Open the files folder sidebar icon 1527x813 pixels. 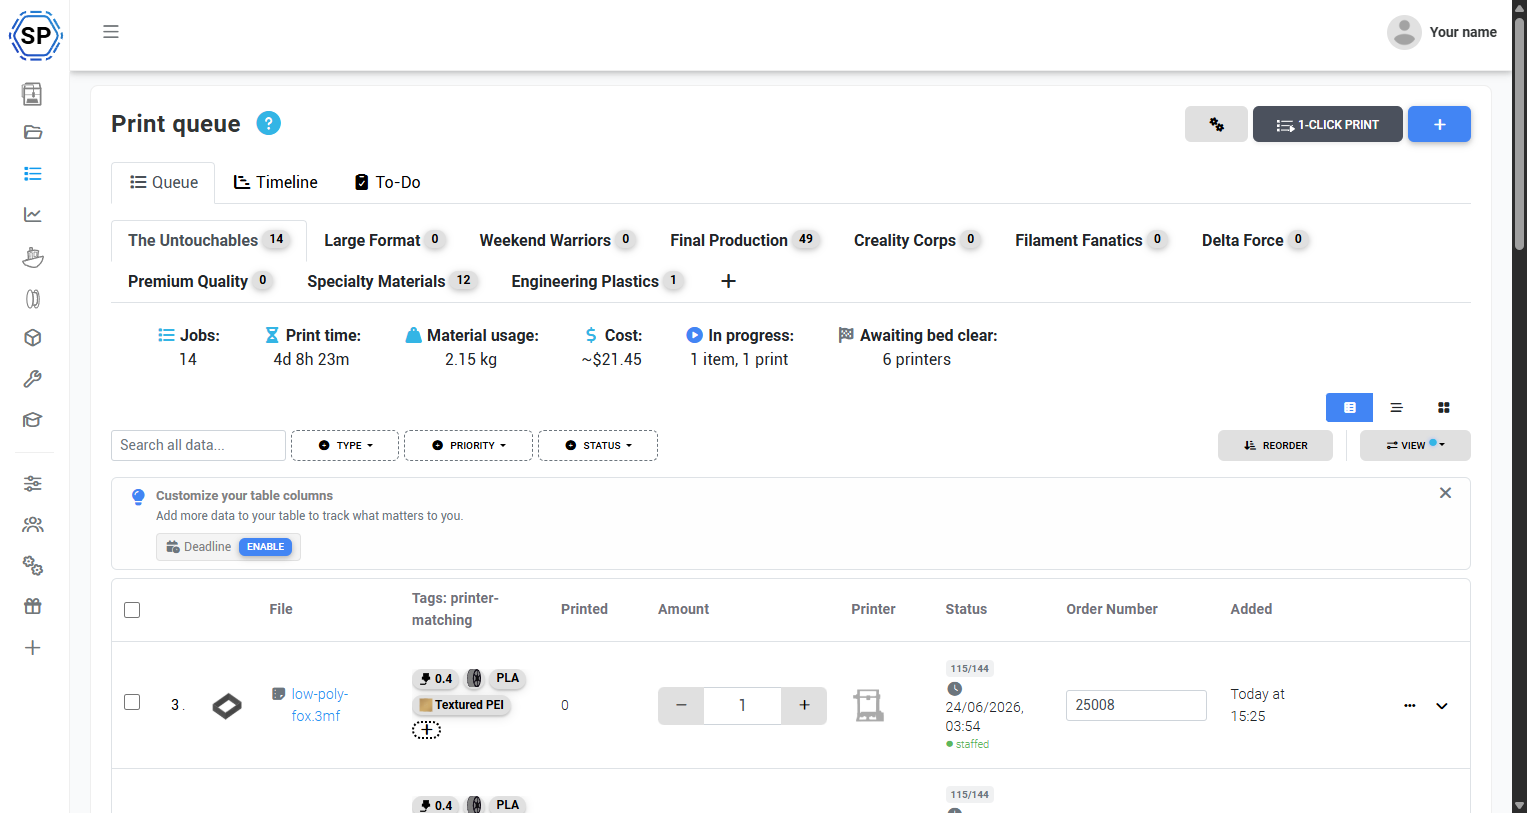(x=32, y=132)
